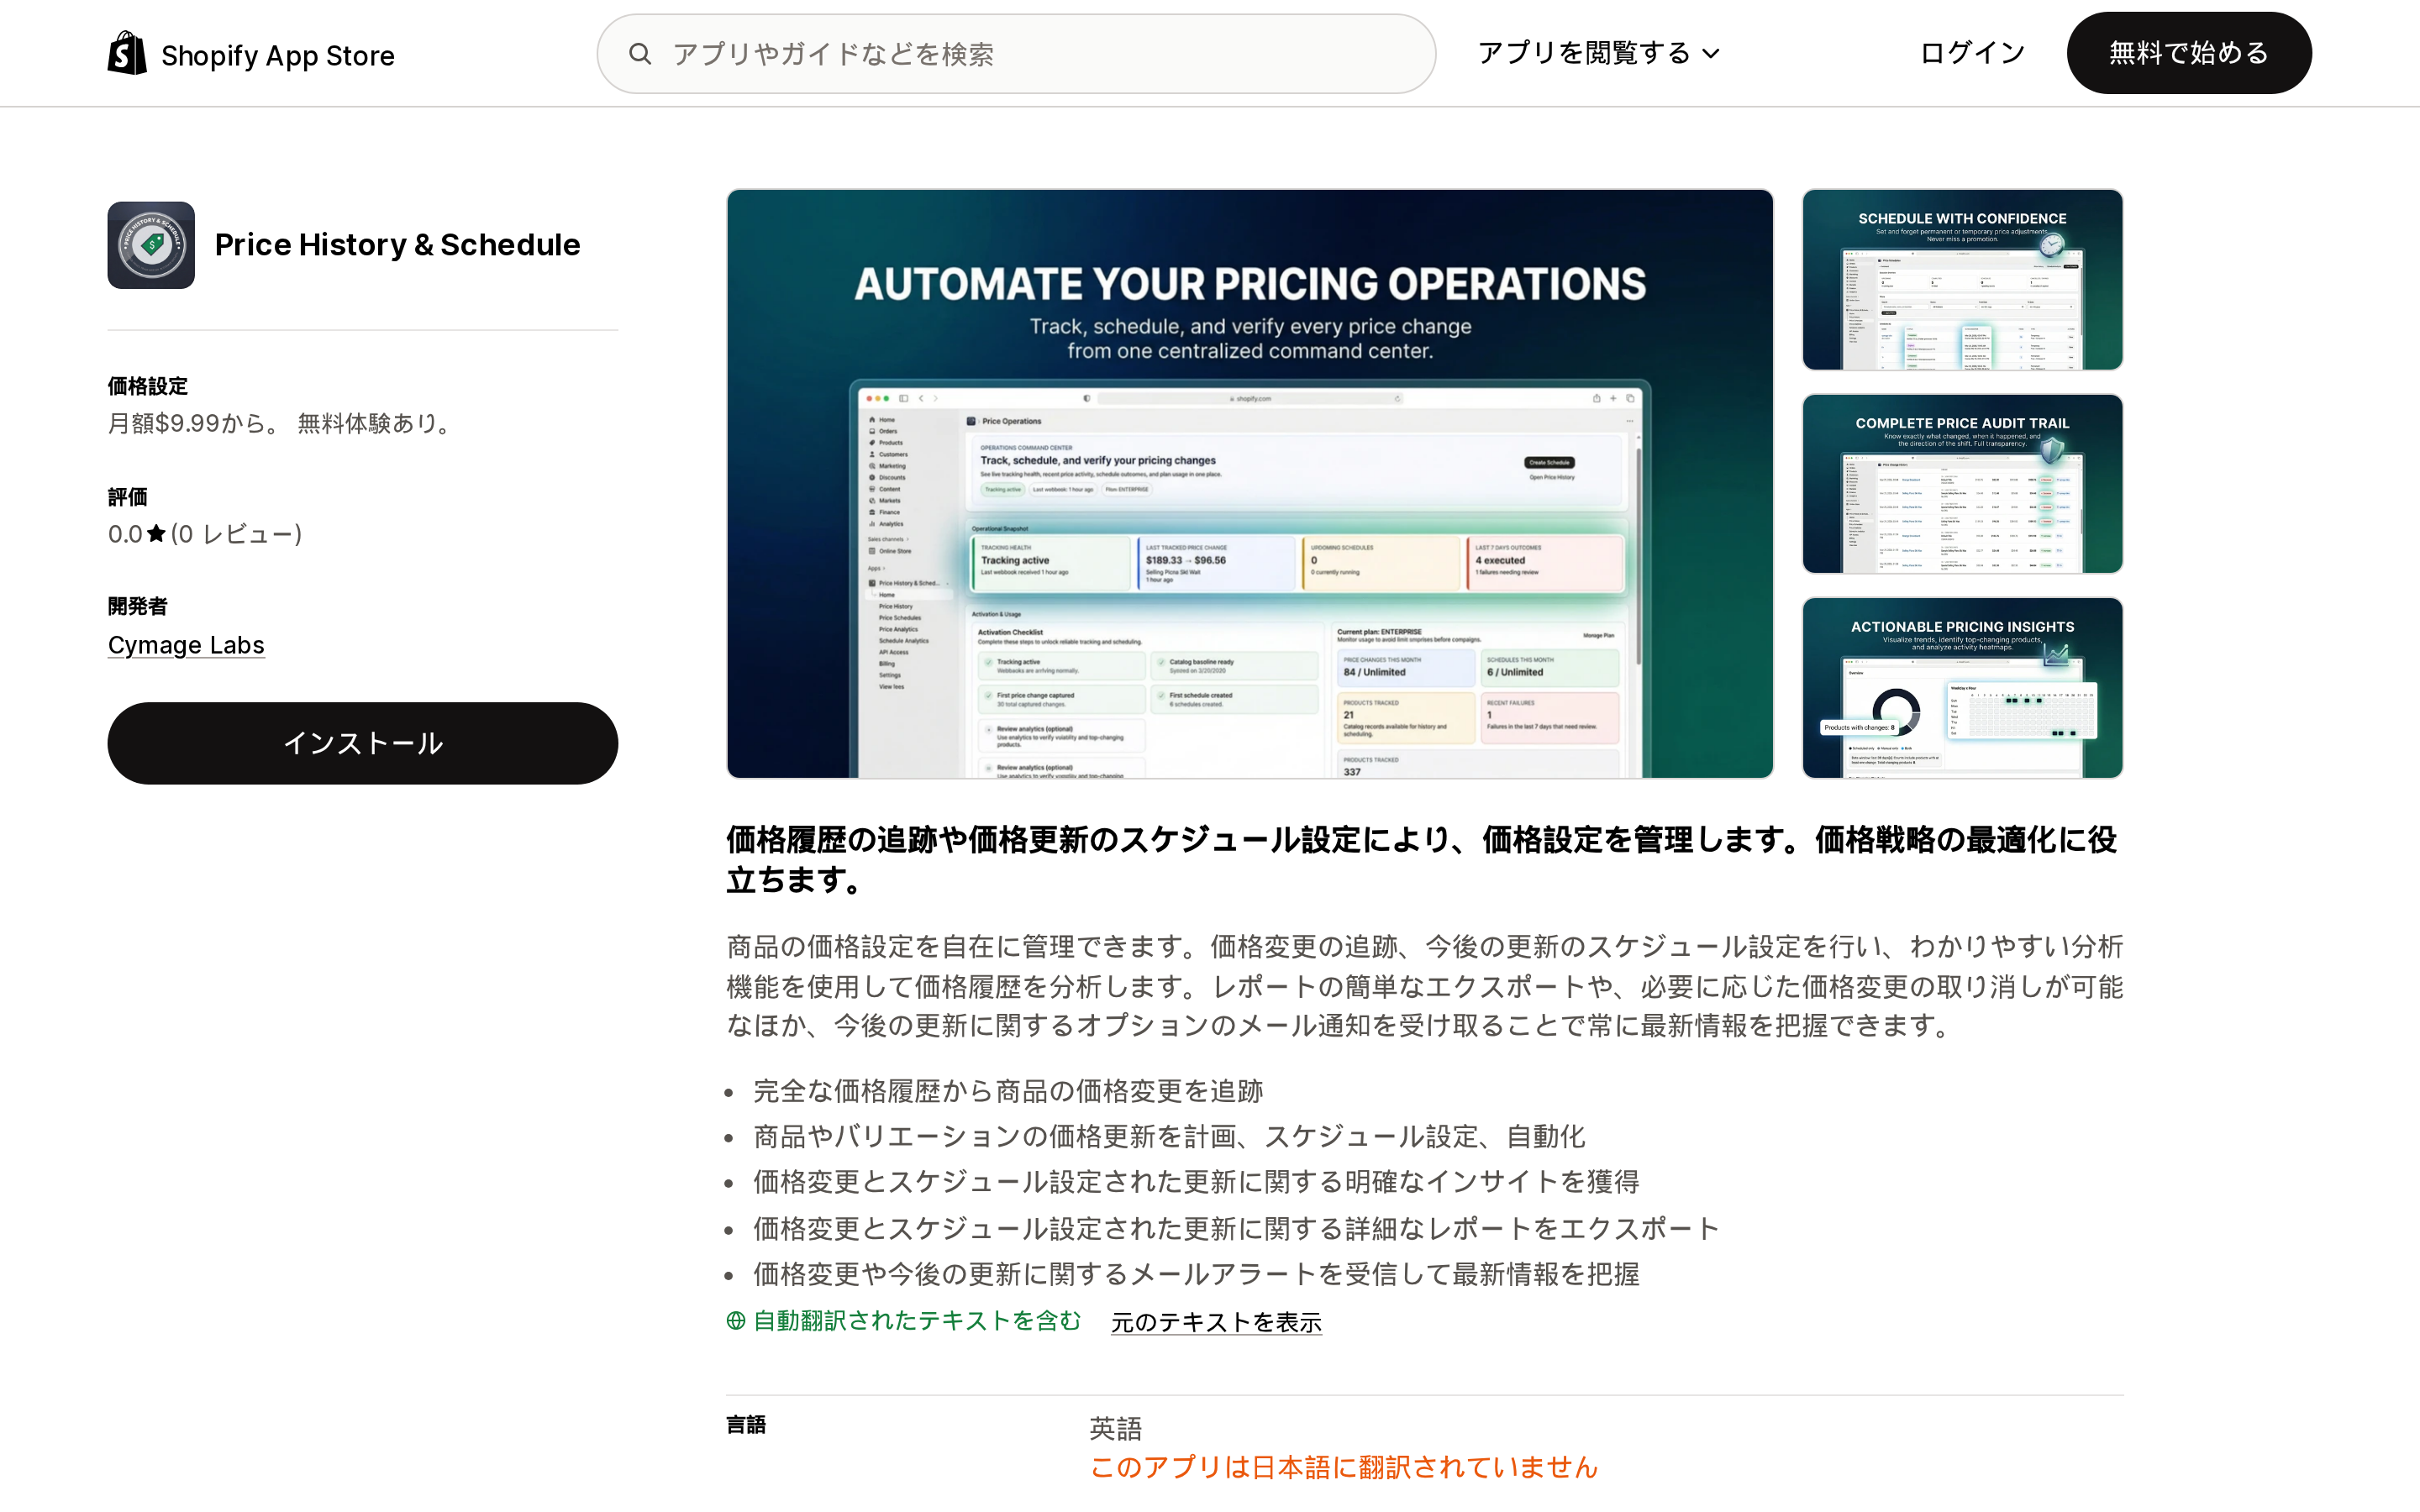Click the 言語 section label
Viewport: 2420px width, 1512px height.
click(x=746, y=1425)
